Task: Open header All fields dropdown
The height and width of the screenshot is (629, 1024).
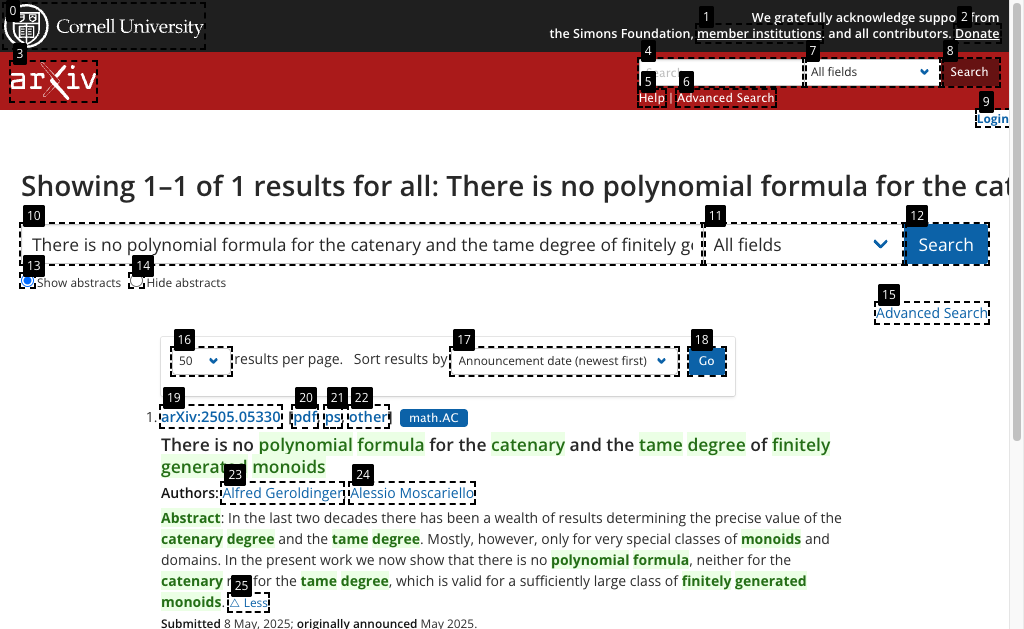Action: click(872, 72)
